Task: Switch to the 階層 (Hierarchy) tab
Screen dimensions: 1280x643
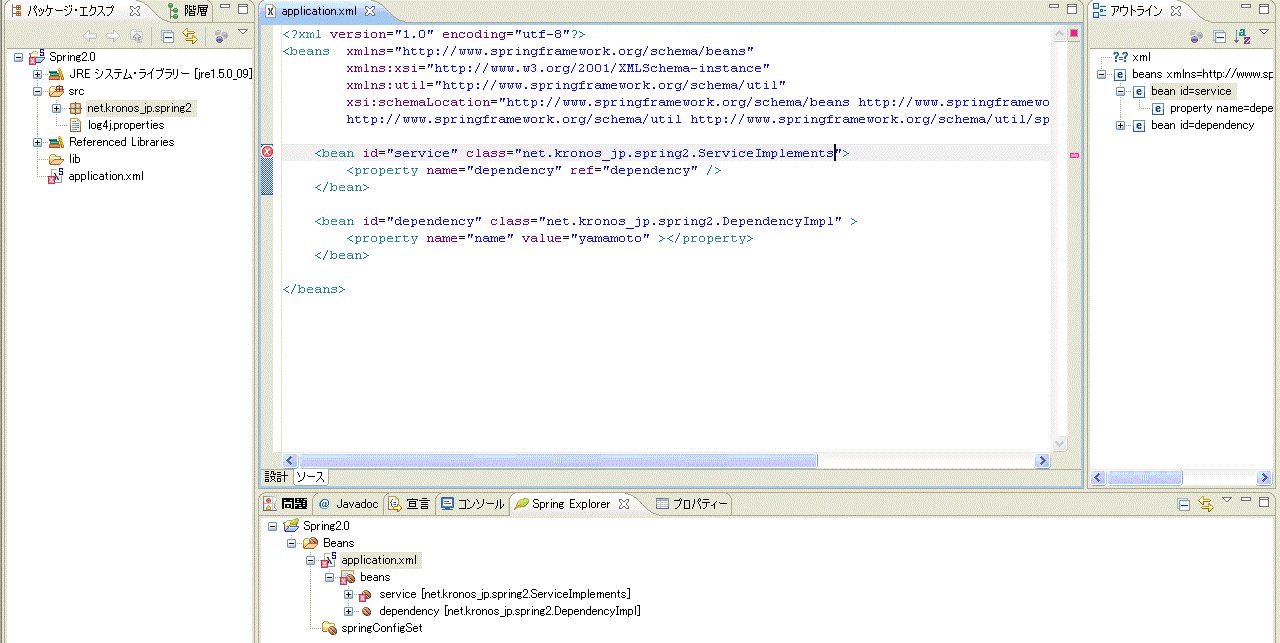Action: [187, 11]
